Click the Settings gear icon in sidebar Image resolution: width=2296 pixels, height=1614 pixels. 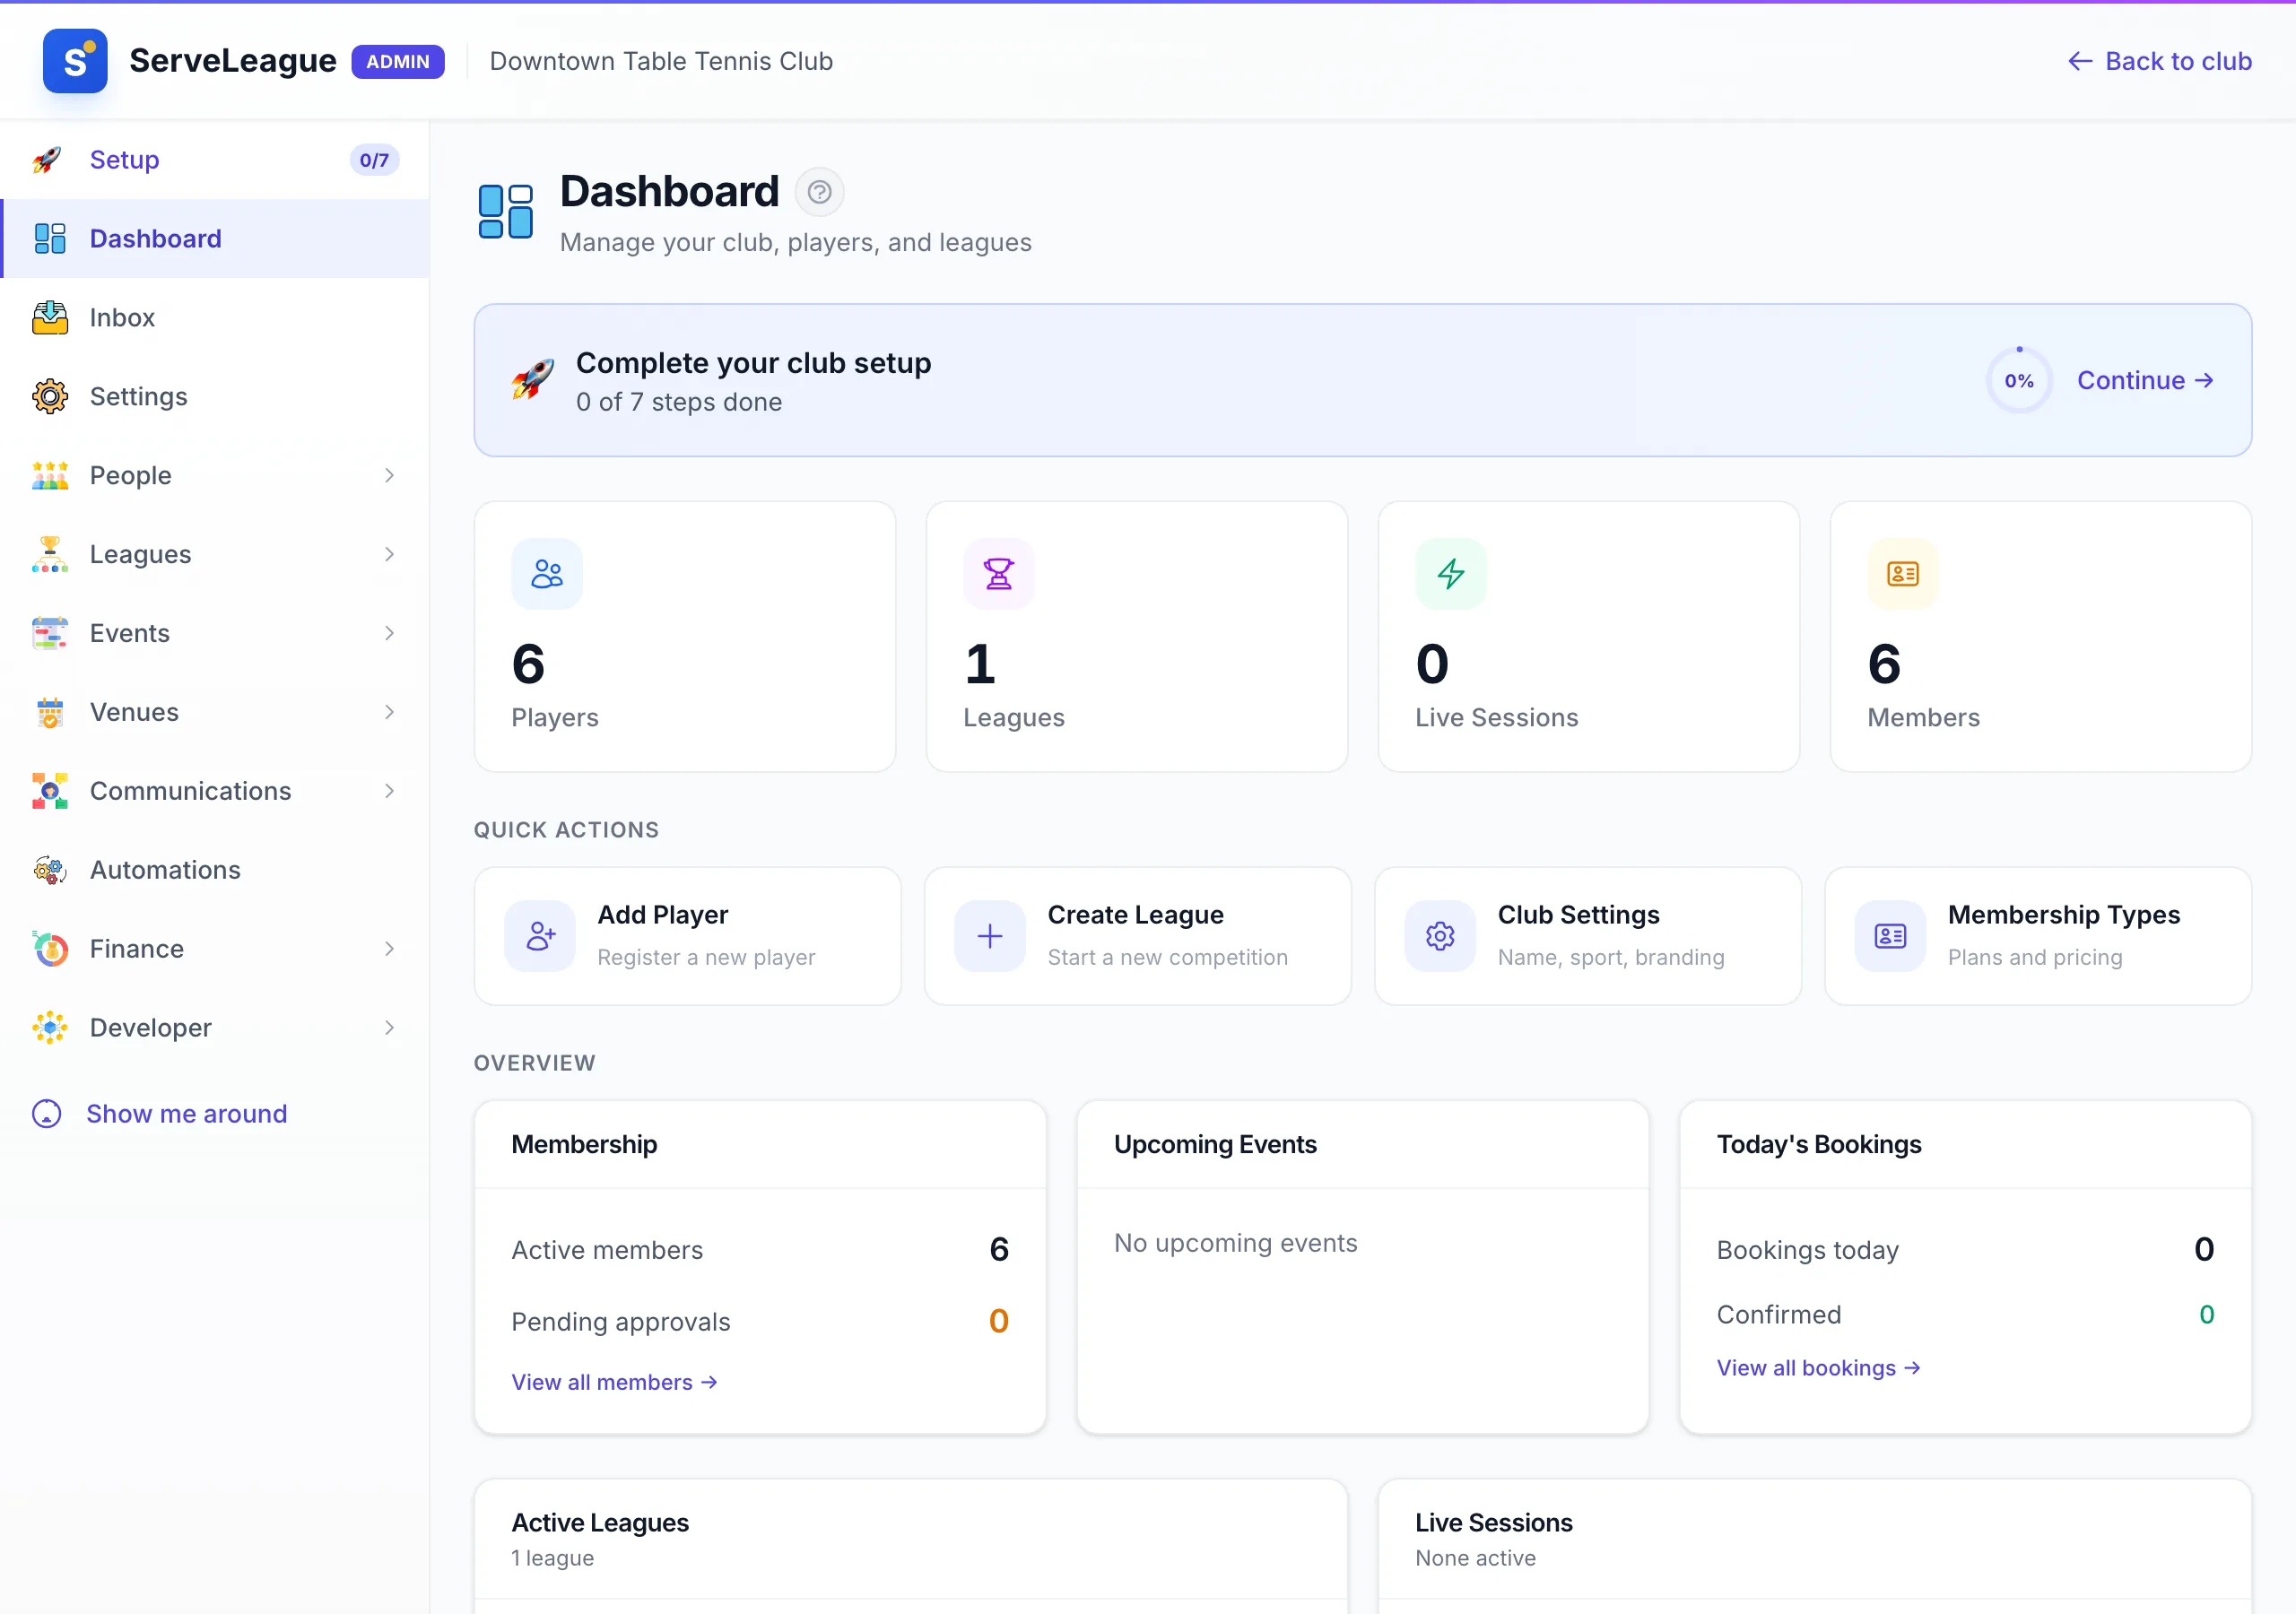click(50, 397)
